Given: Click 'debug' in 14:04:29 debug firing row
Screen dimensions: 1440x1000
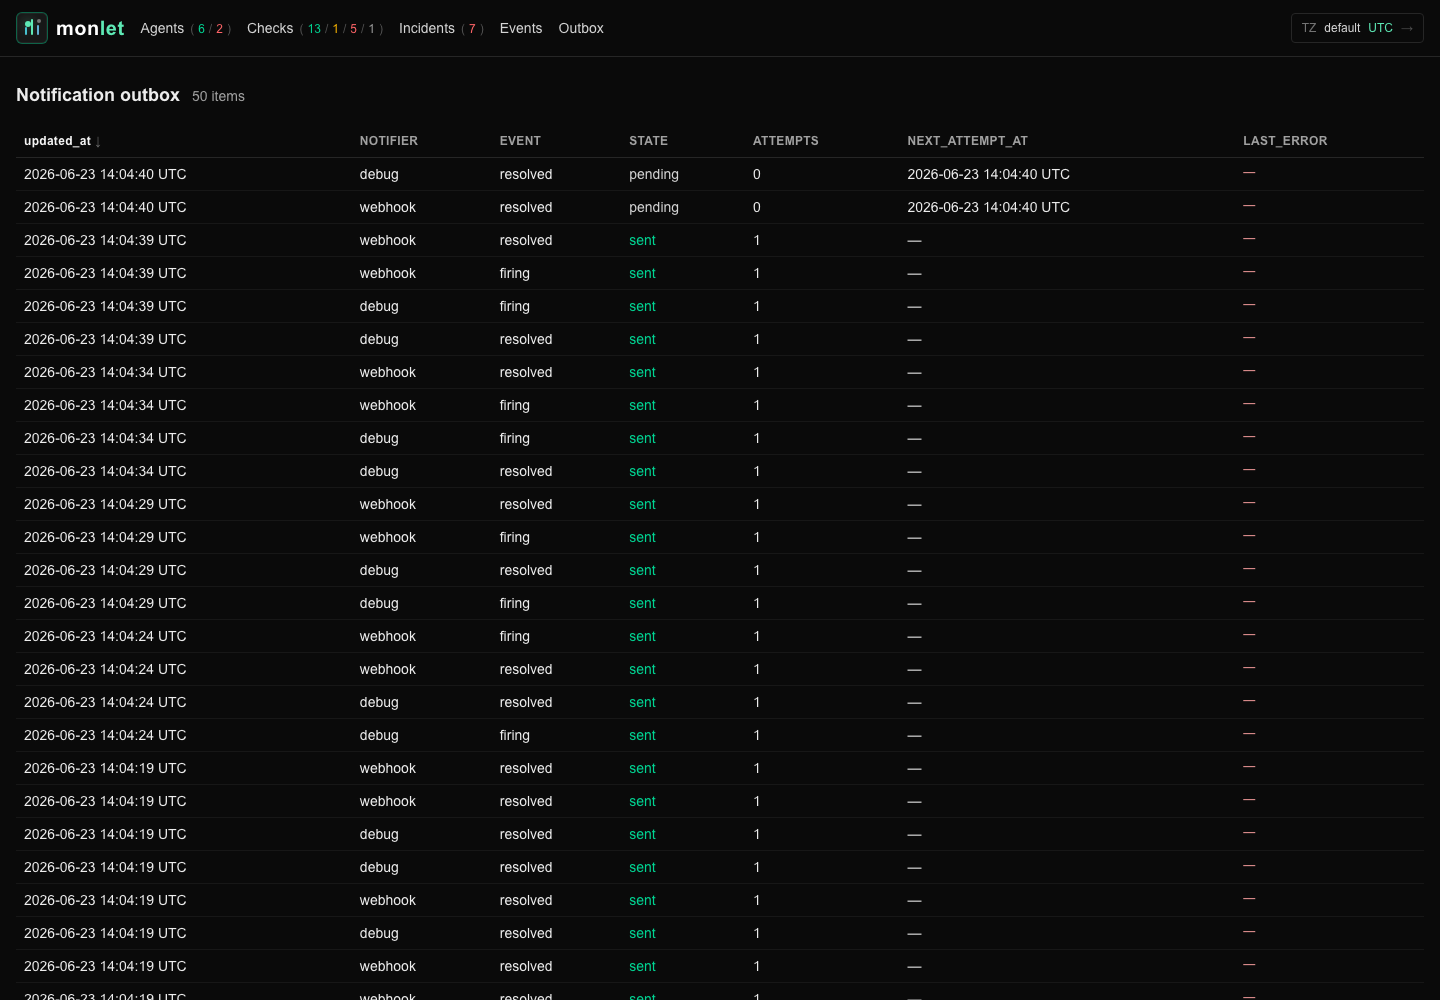Looking at the screenshot, I should pos(379,603).
